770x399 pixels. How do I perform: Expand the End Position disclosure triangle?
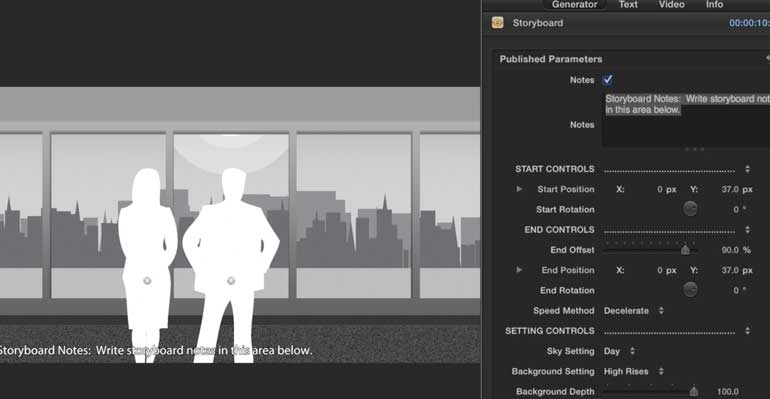tap(519, 270)
